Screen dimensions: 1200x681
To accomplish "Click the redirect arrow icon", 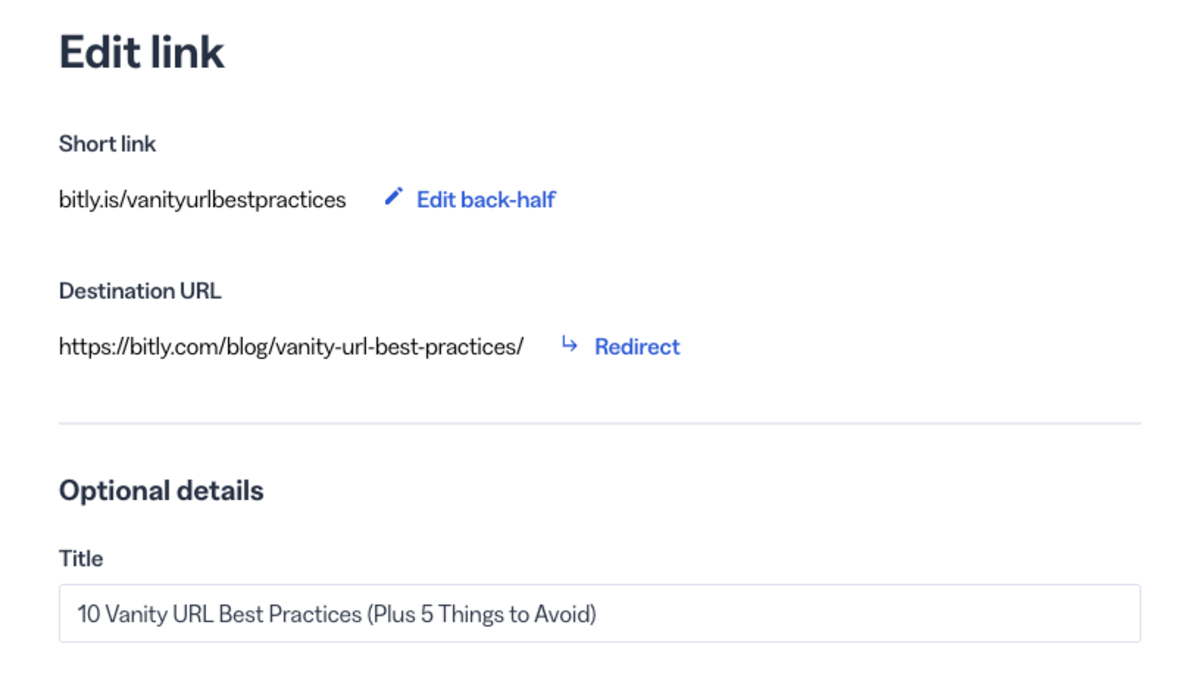I will coord(569,345).
